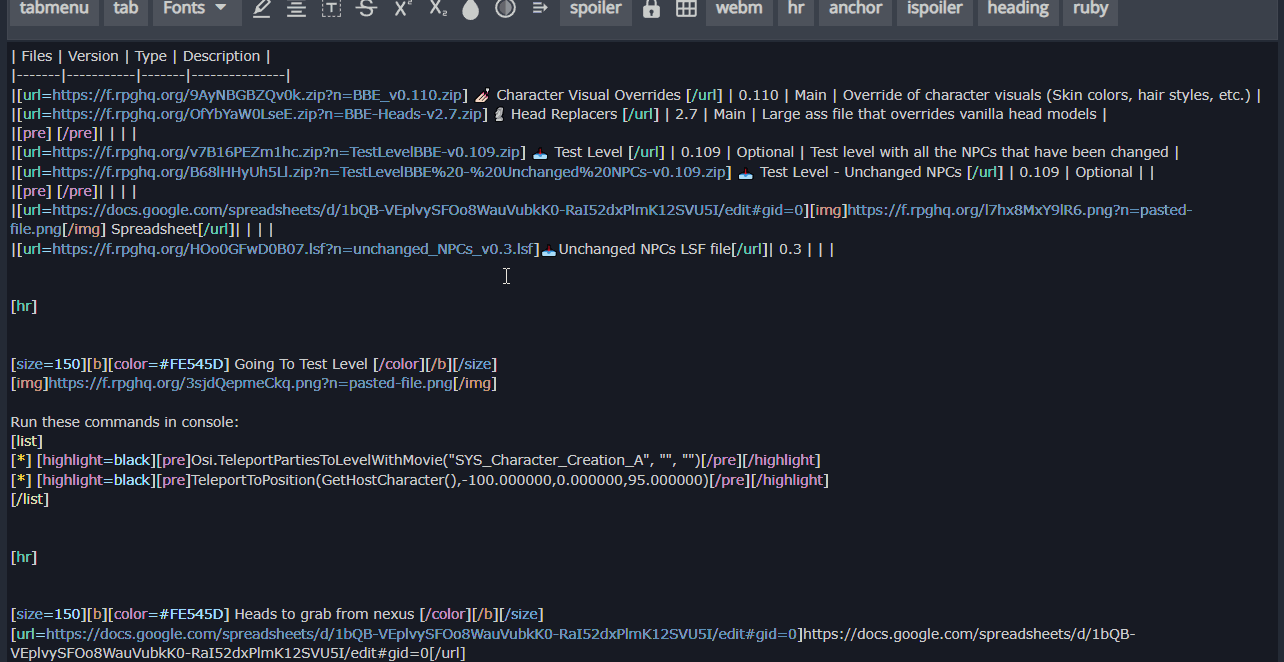Apply superscript formatting
The width and height of the screenshot is (1284, 662).
click(x=402, y=9)
